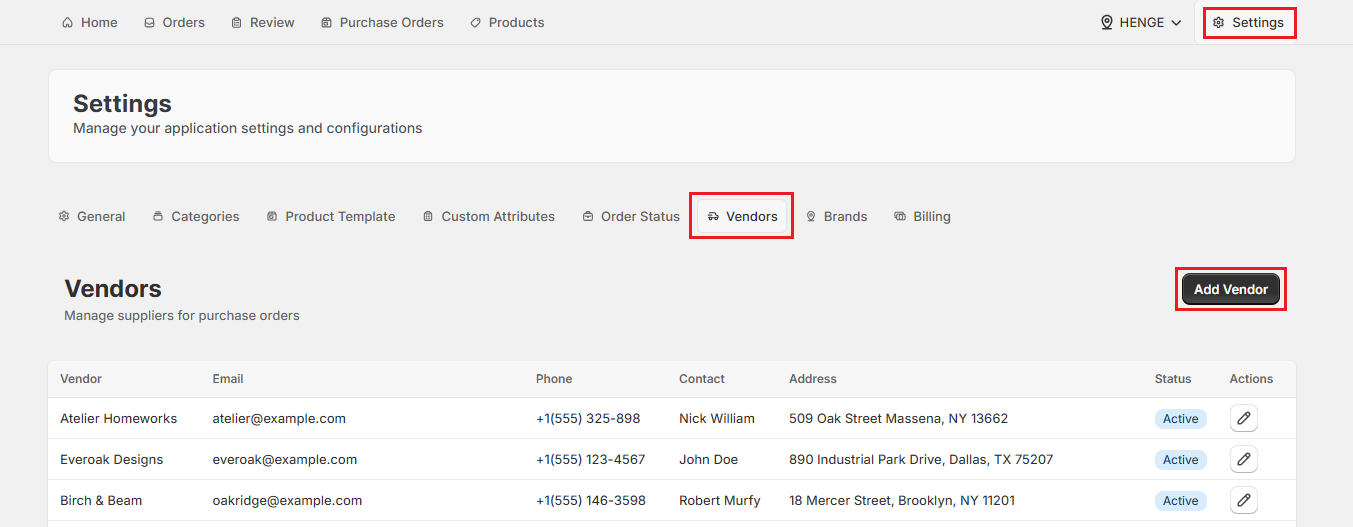The height and width of the screenshot is (527, 1353).
Task: Edit the Birch & Beam vendor pencil icon
Action: [x=1244, y=500]
